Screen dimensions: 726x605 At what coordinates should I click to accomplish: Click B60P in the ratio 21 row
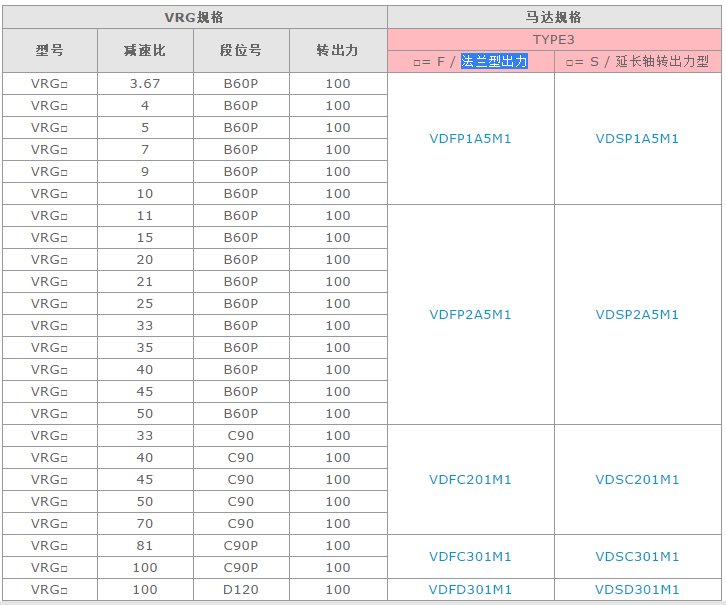(241, 281)
